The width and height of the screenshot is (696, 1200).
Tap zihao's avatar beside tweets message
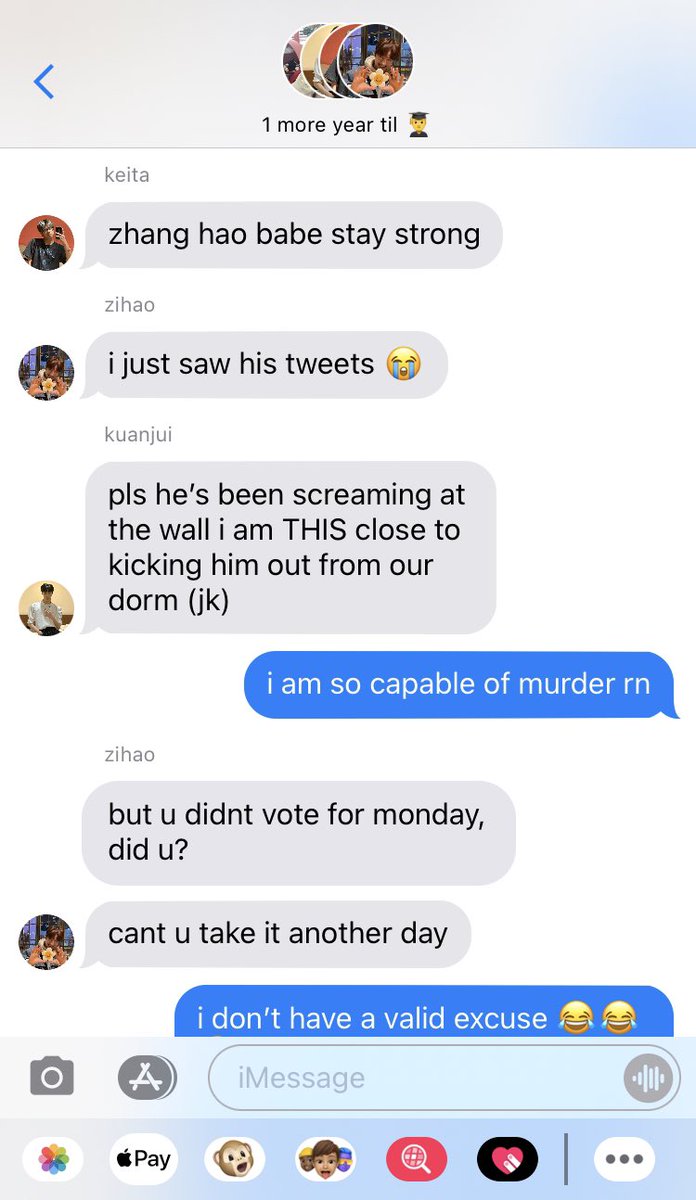46,372
